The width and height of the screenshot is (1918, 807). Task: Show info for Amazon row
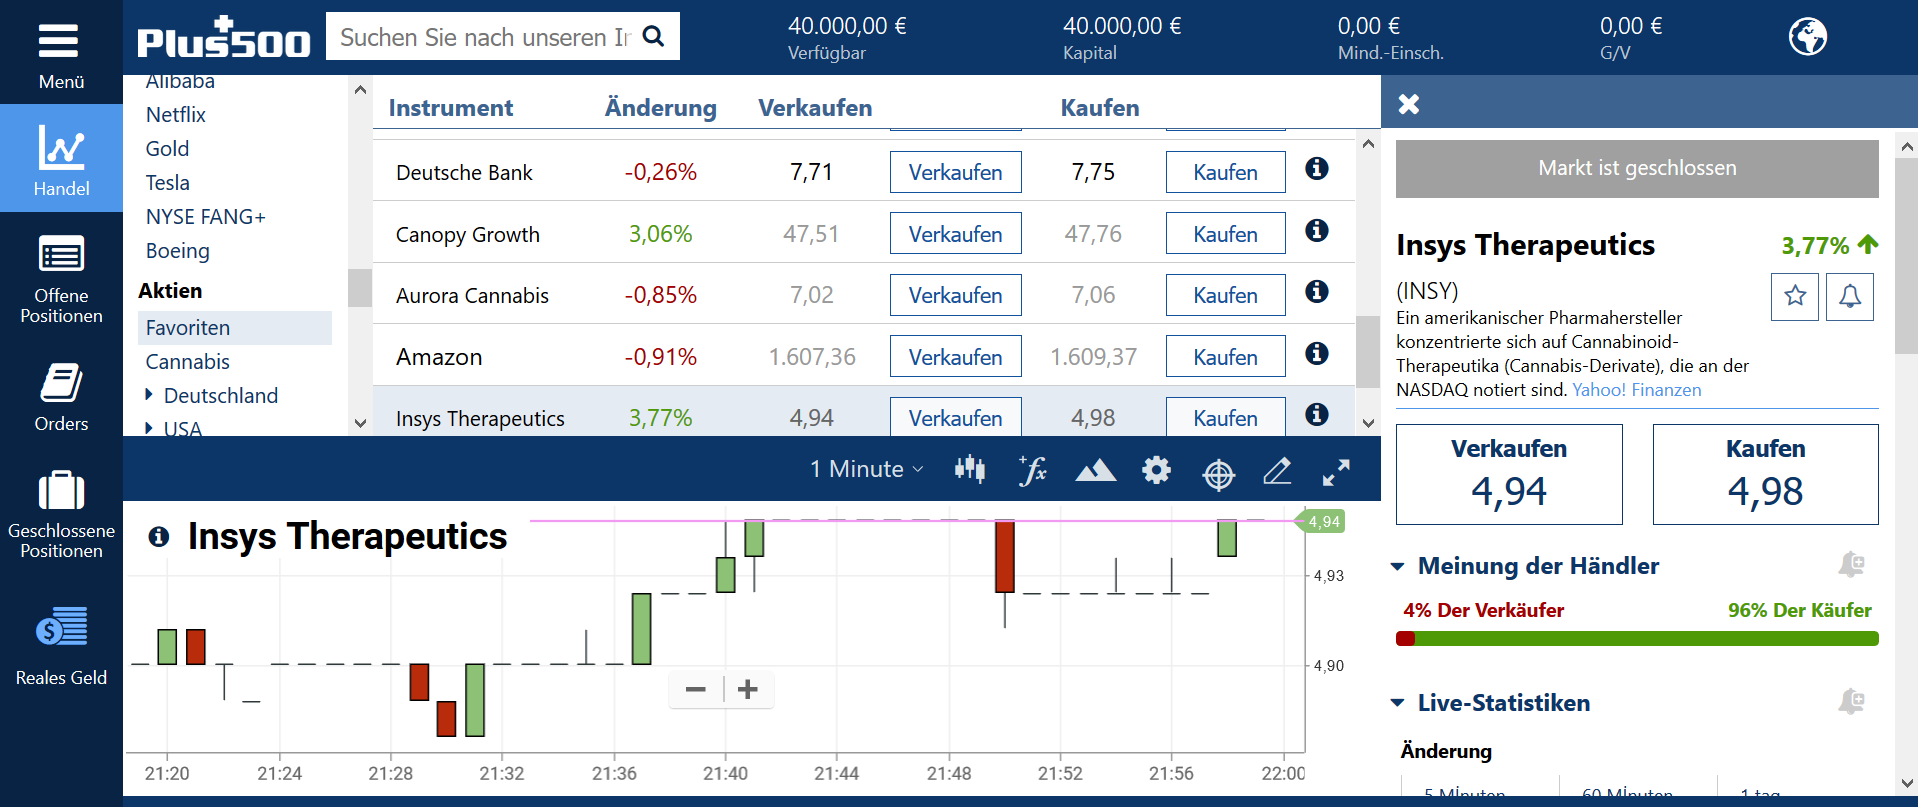(x=1317, y=353)
